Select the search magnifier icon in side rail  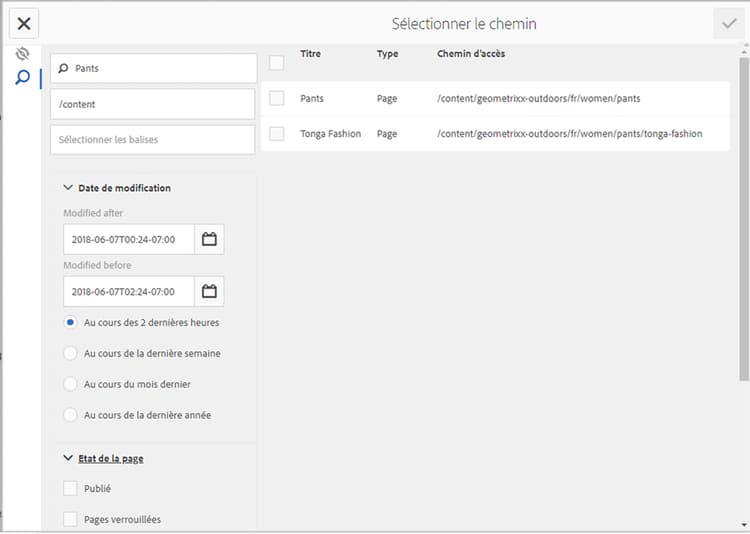[x=23, y=78]
